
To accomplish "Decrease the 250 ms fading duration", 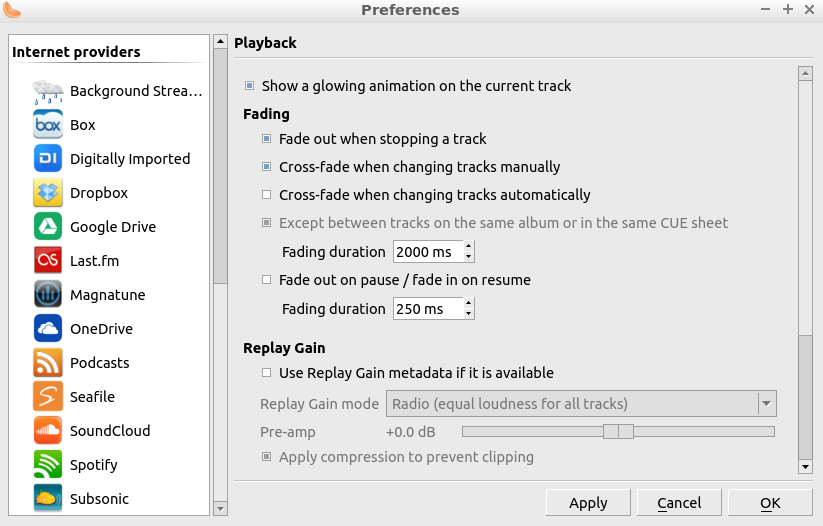I will [x=469, y=314].
